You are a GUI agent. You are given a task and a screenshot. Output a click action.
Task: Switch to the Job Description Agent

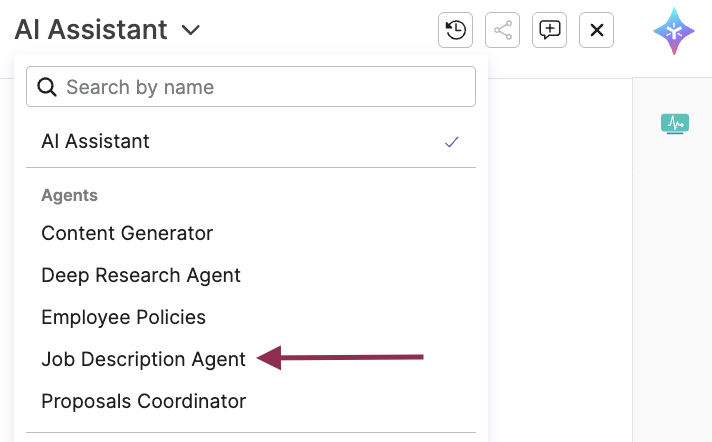[143, 359]
